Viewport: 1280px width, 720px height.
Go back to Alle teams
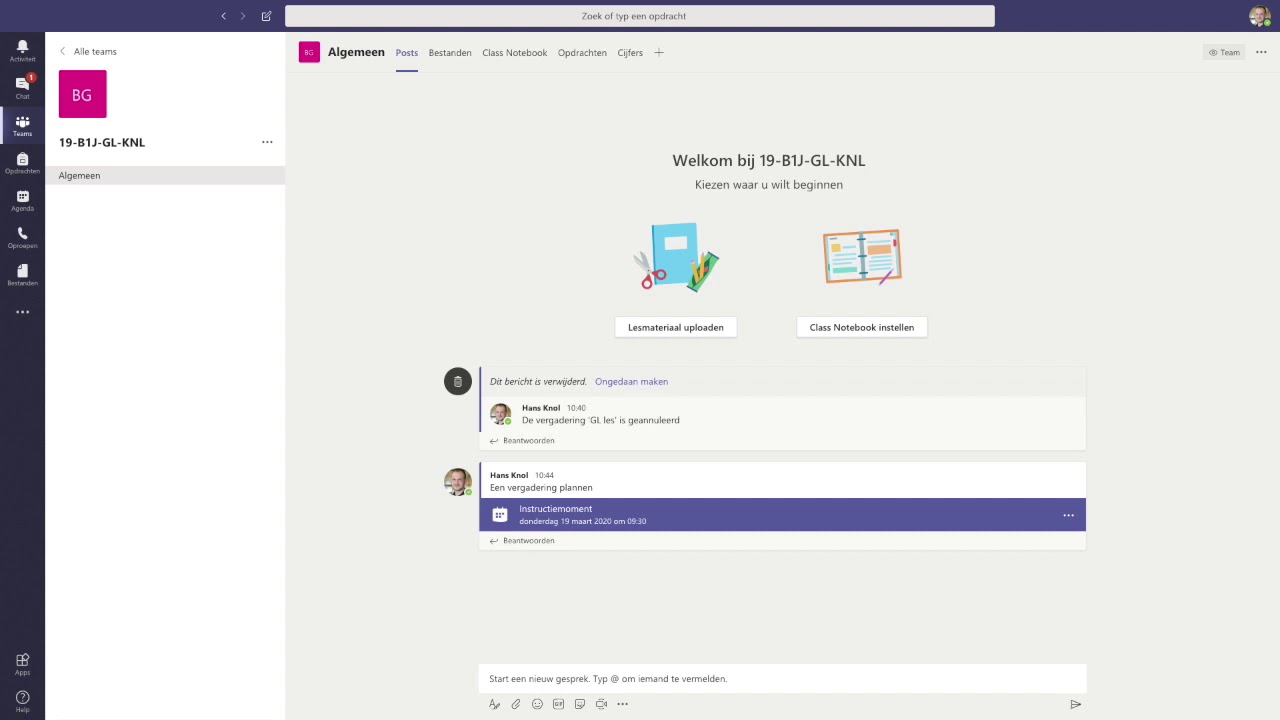(x=88, y=51)
